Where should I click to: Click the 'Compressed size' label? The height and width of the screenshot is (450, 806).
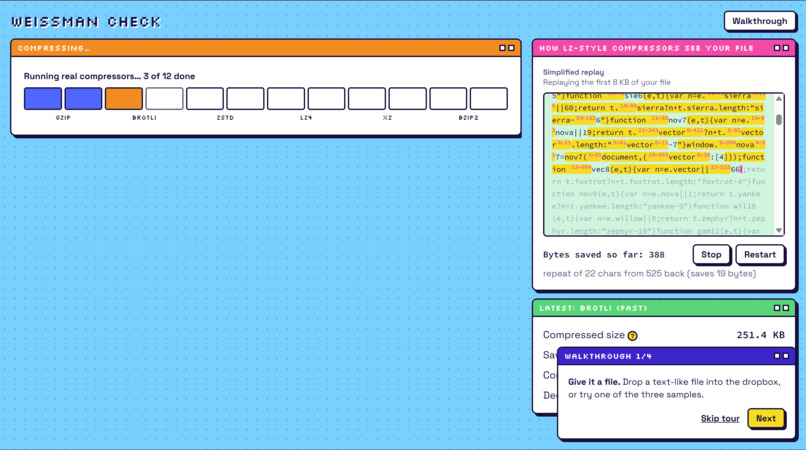[583, 335]
